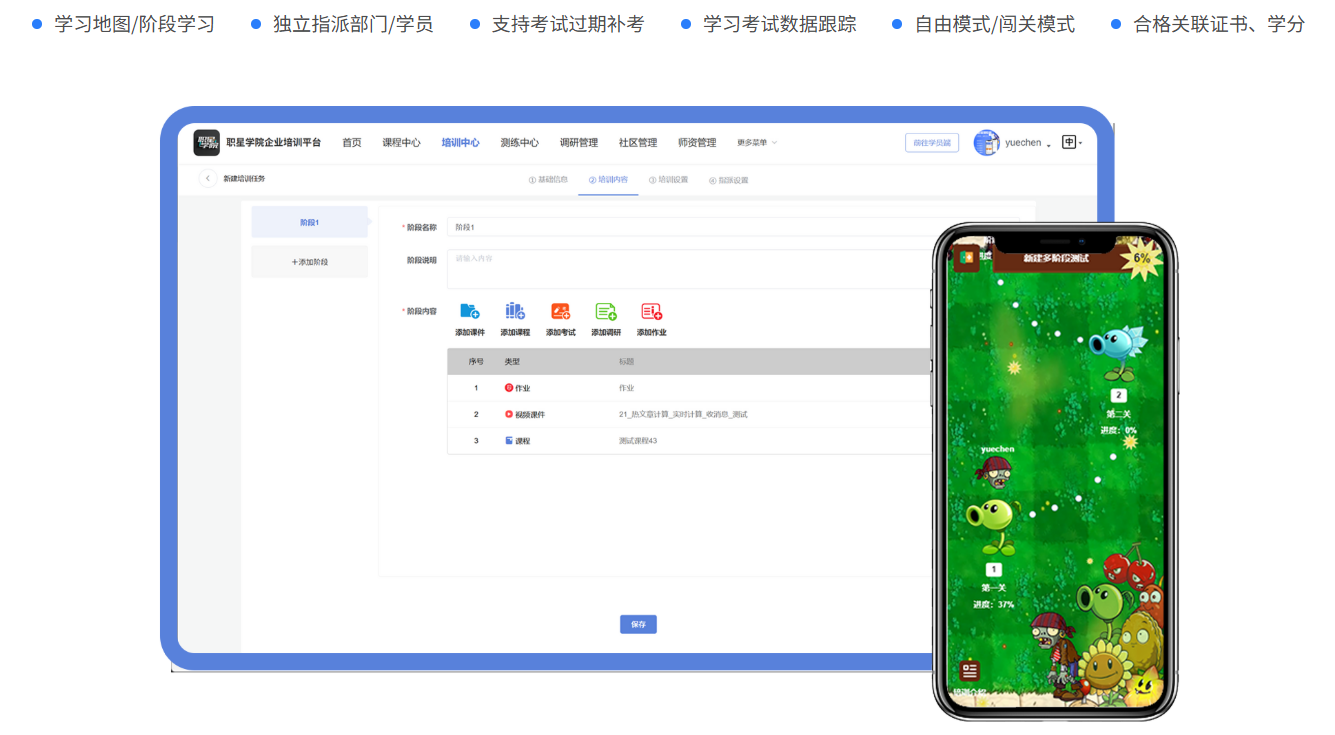Click the 添加调研 green icon

point(606,312)
